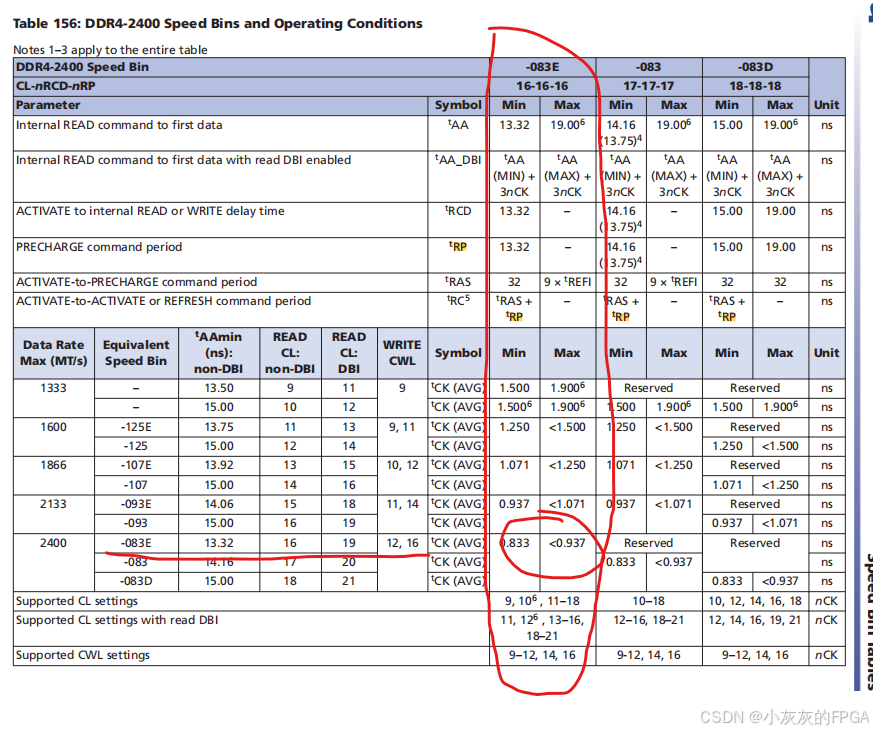Click the highlighted tRP symbol in Symbol column
The width and height of the screenshot is (873, 732).
pos(458,247)
